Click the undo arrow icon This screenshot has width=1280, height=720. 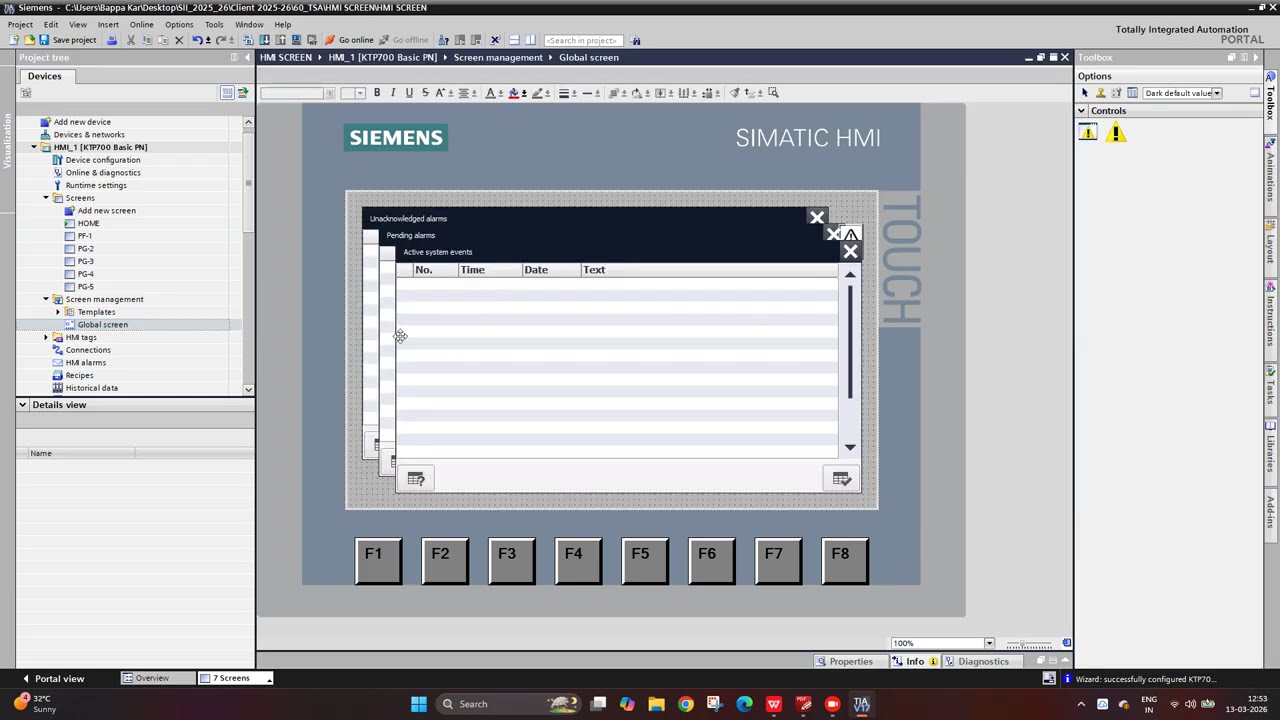tap(197, 40)
